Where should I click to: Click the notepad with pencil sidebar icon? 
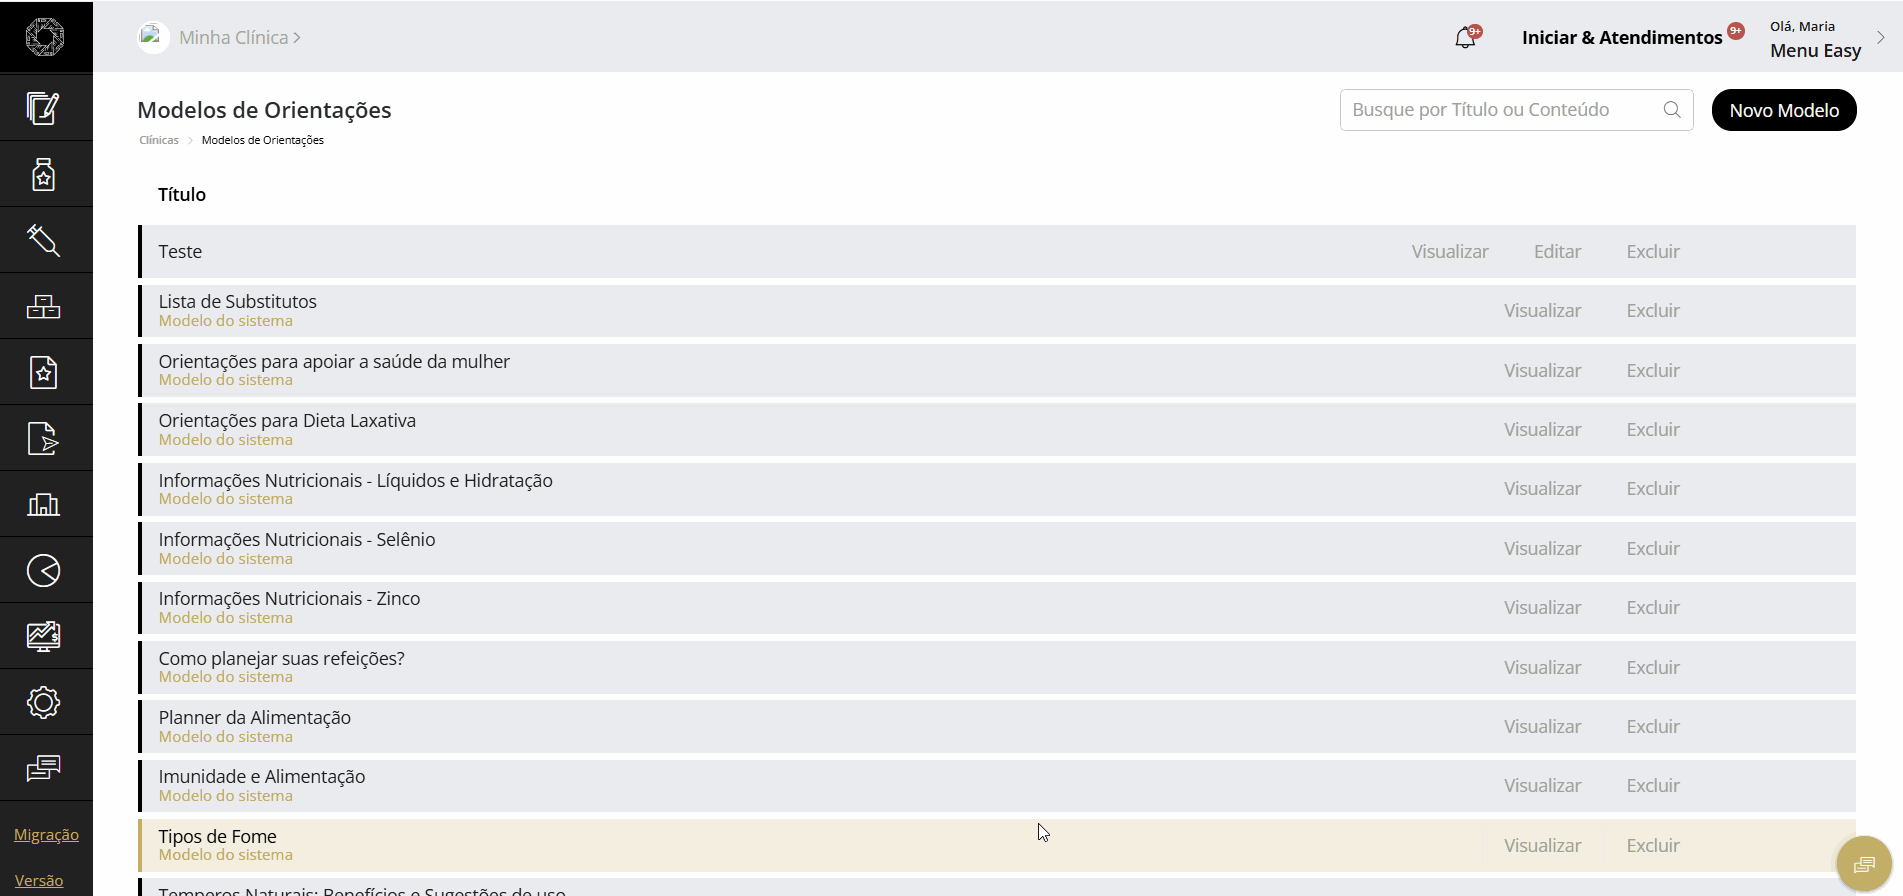coord(43,108)
